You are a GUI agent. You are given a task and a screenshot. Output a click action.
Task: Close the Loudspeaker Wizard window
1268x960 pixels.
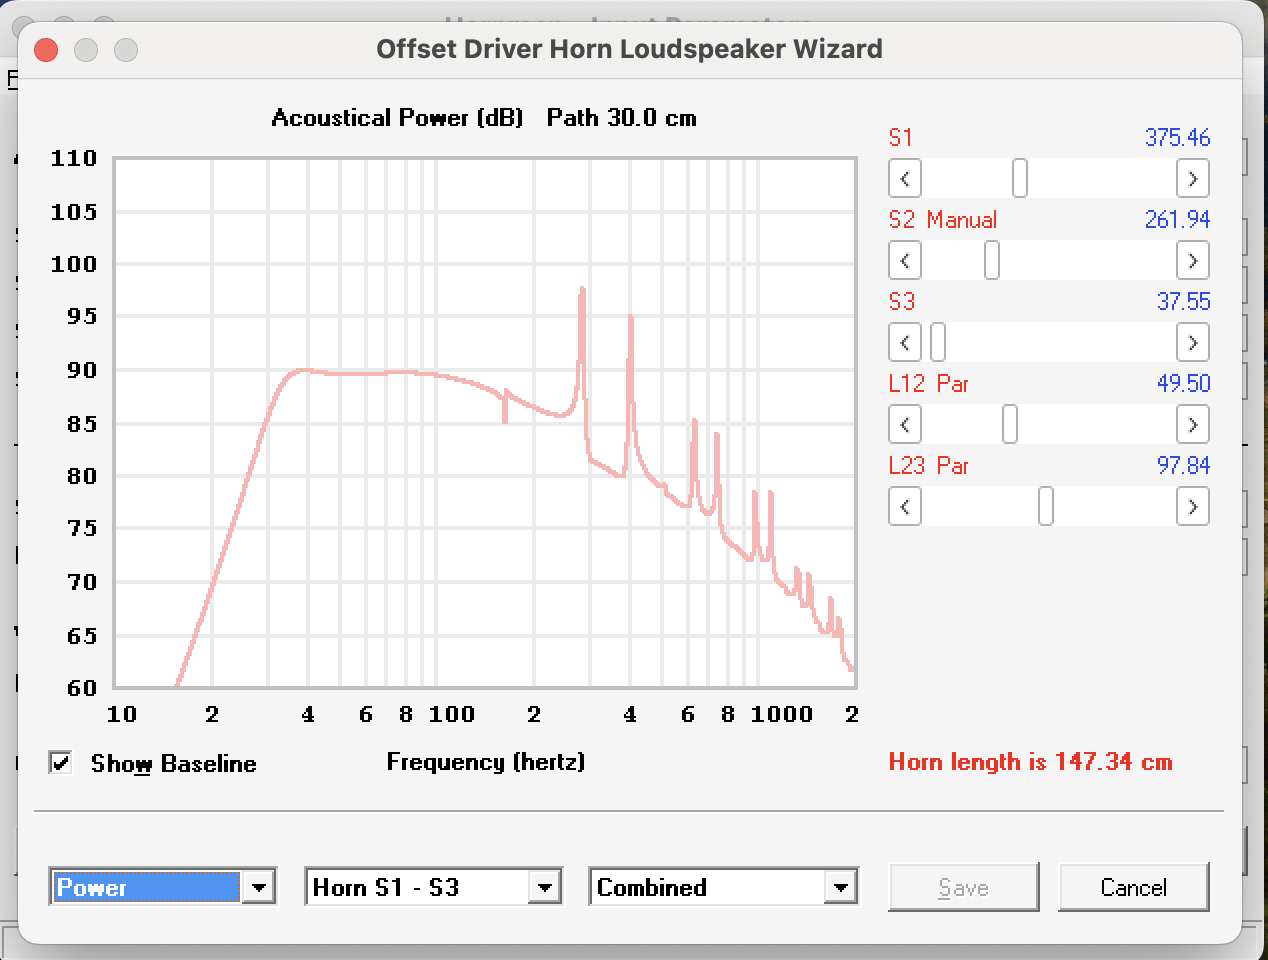coord(46,50)
